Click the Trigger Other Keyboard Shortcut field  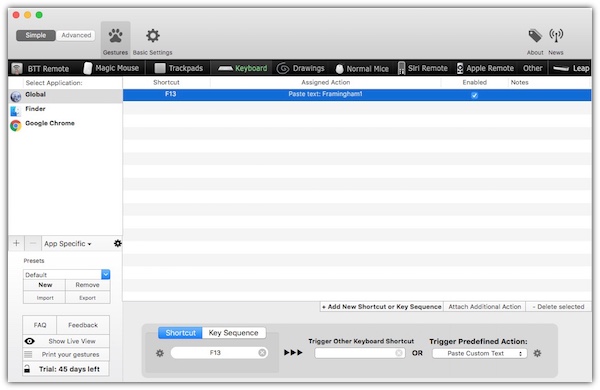[359, 353]
